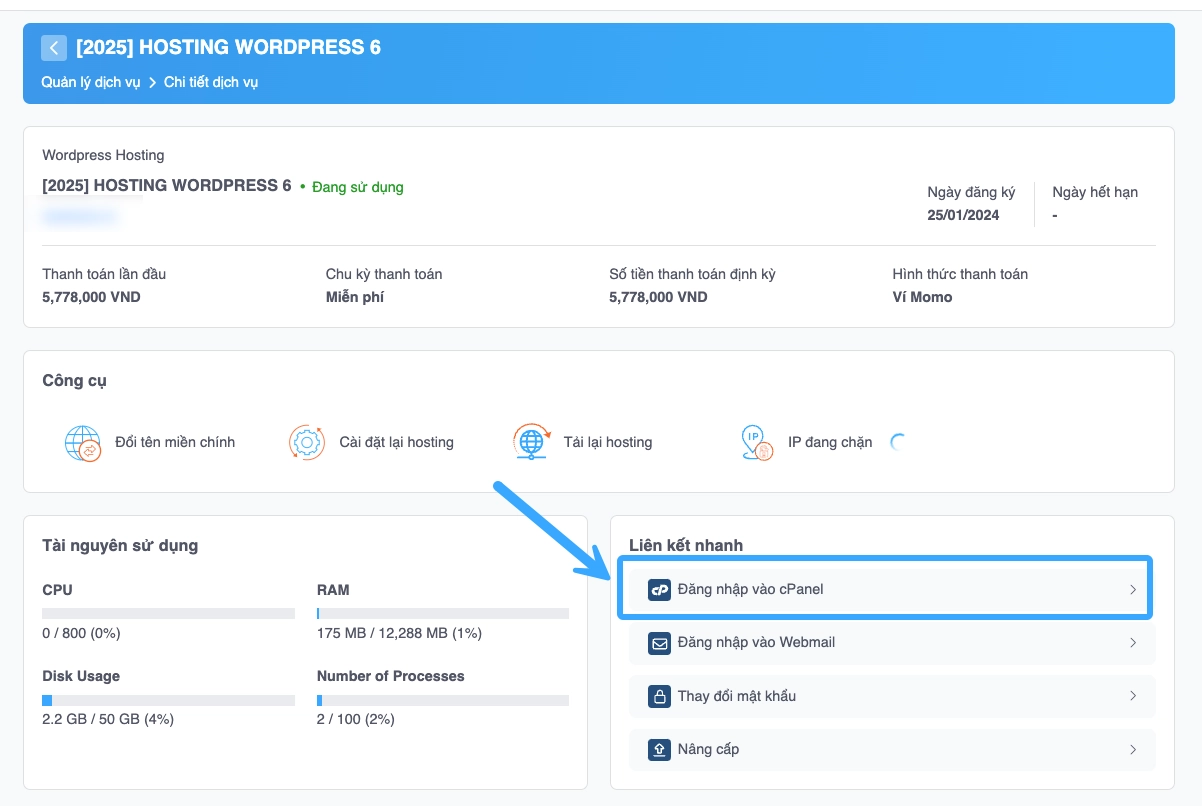Click the highlighted Đăng nhập vào cPanel row
This screenshot has height=806, width=1202.
pos(885,589)
